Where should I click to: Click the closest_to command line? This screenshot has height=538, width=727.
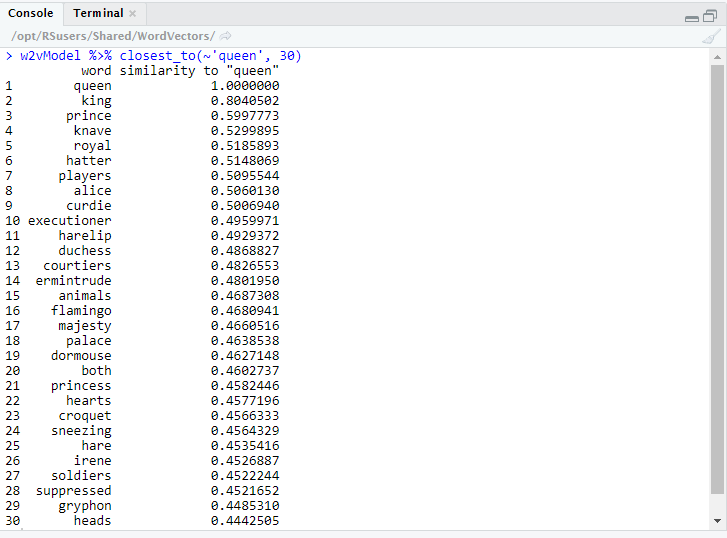160,56
